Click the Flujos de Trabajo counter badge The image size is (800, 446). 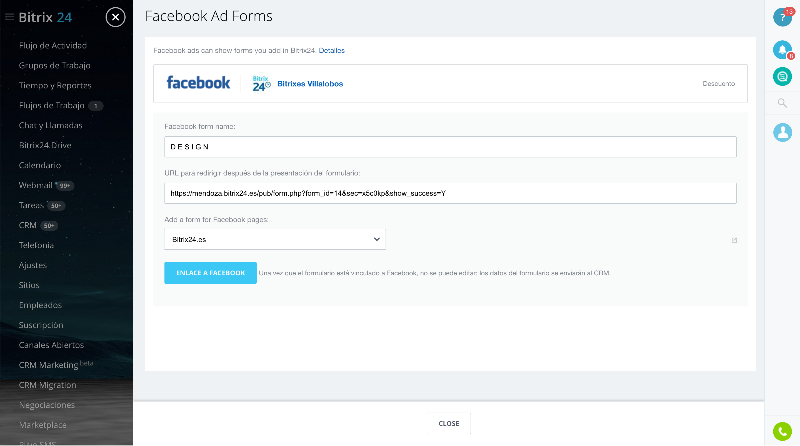pos(95,106)
